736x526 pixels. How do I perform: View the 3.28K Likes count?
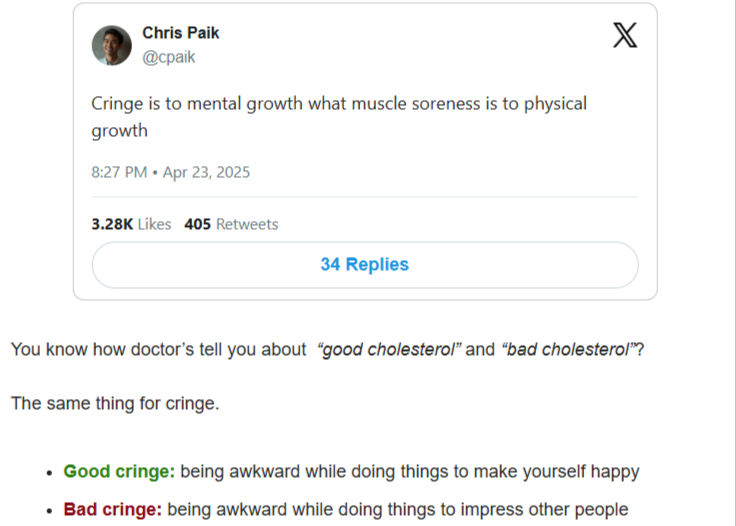pyautogui.click(x=131, y=224)
